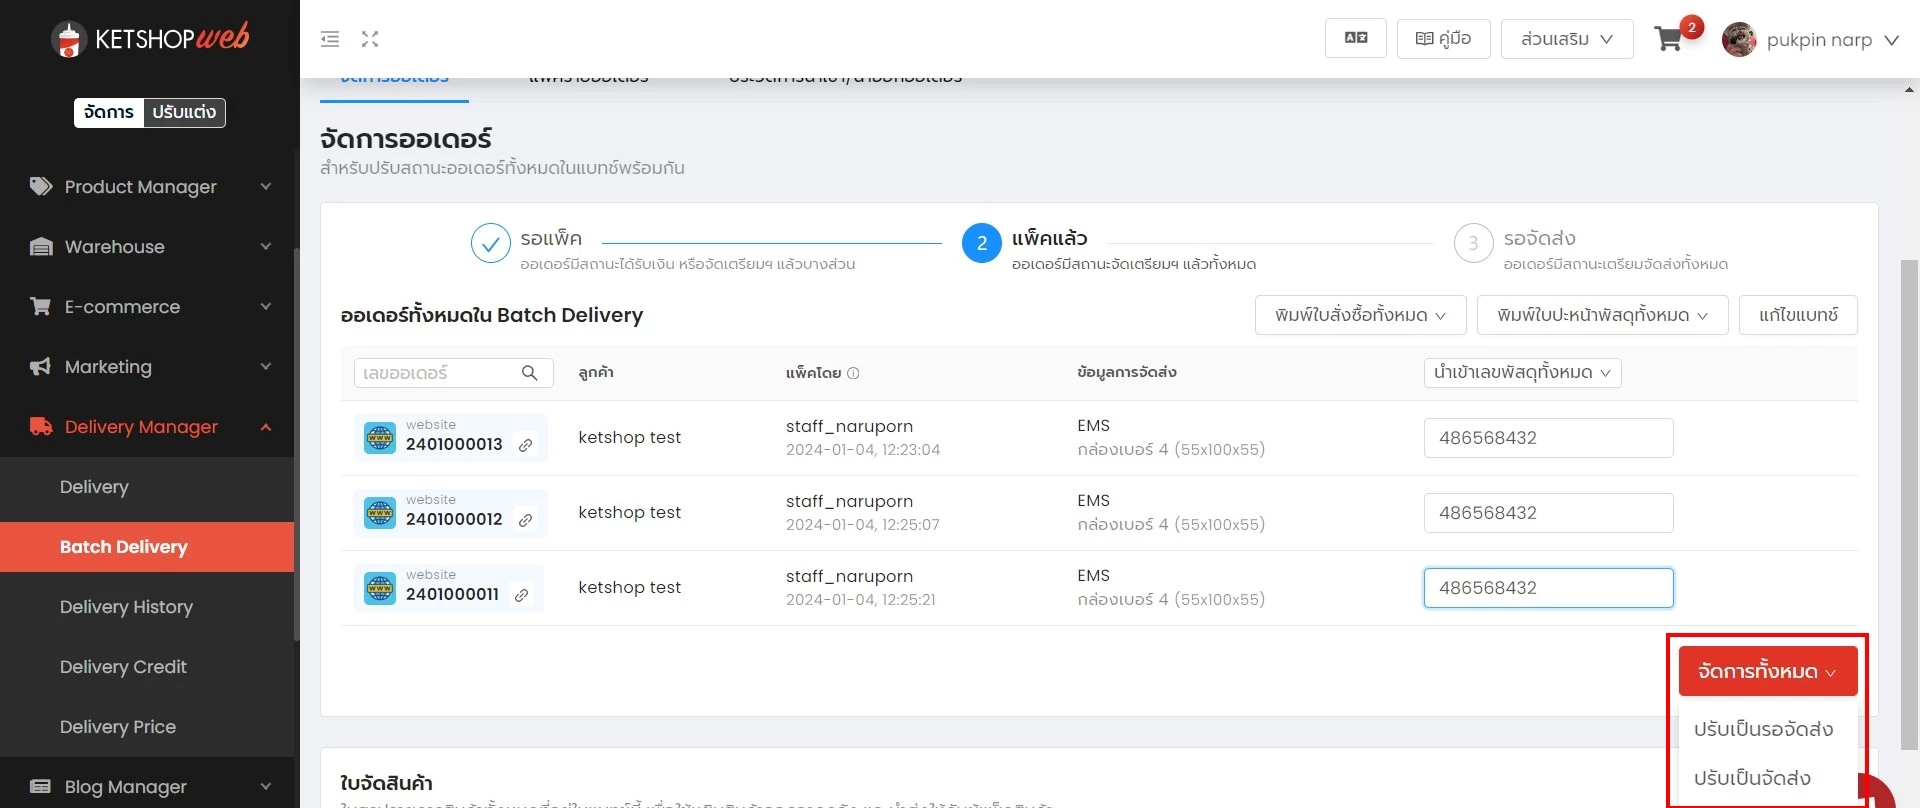Viewport: 1920px width, 808px height.
Task: Click order number 2401000012 text
Action: (x=454, y=519)
